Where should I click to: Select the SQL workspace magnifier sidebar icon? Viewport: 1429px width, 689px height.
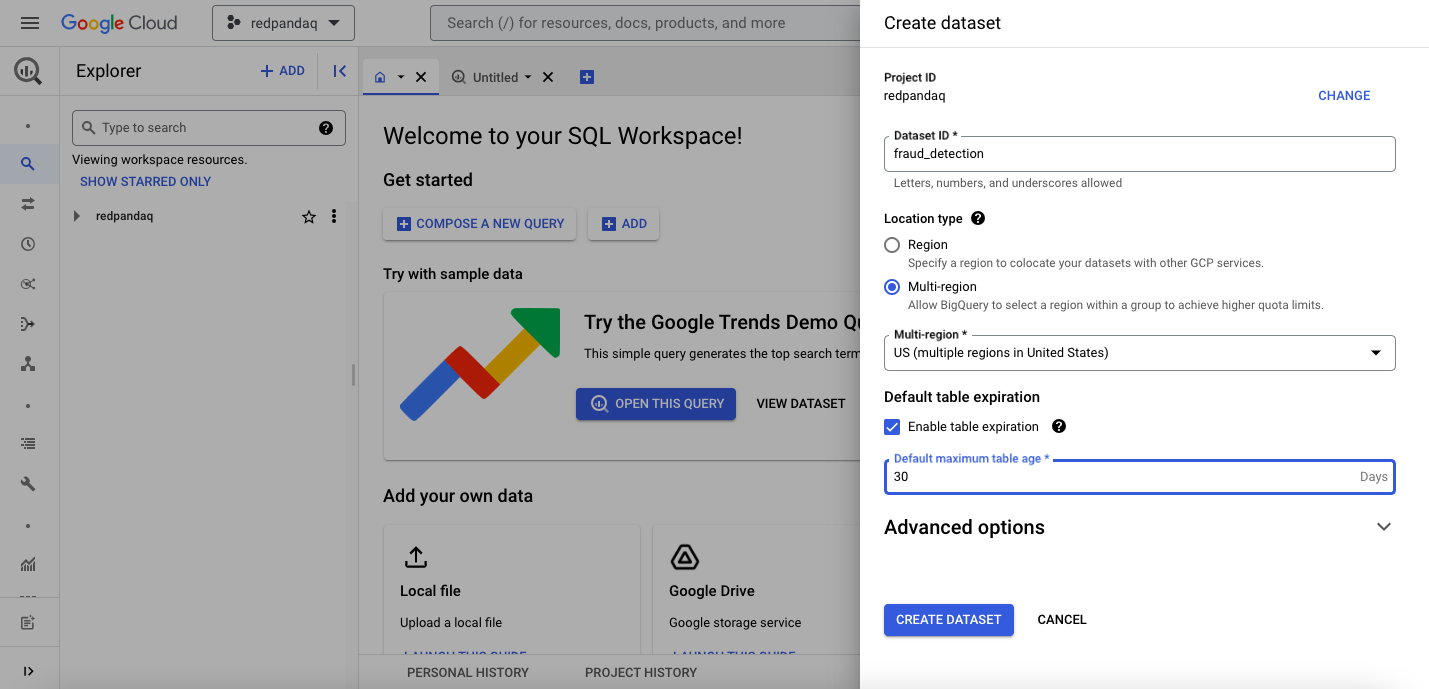(x=28, y=164)
